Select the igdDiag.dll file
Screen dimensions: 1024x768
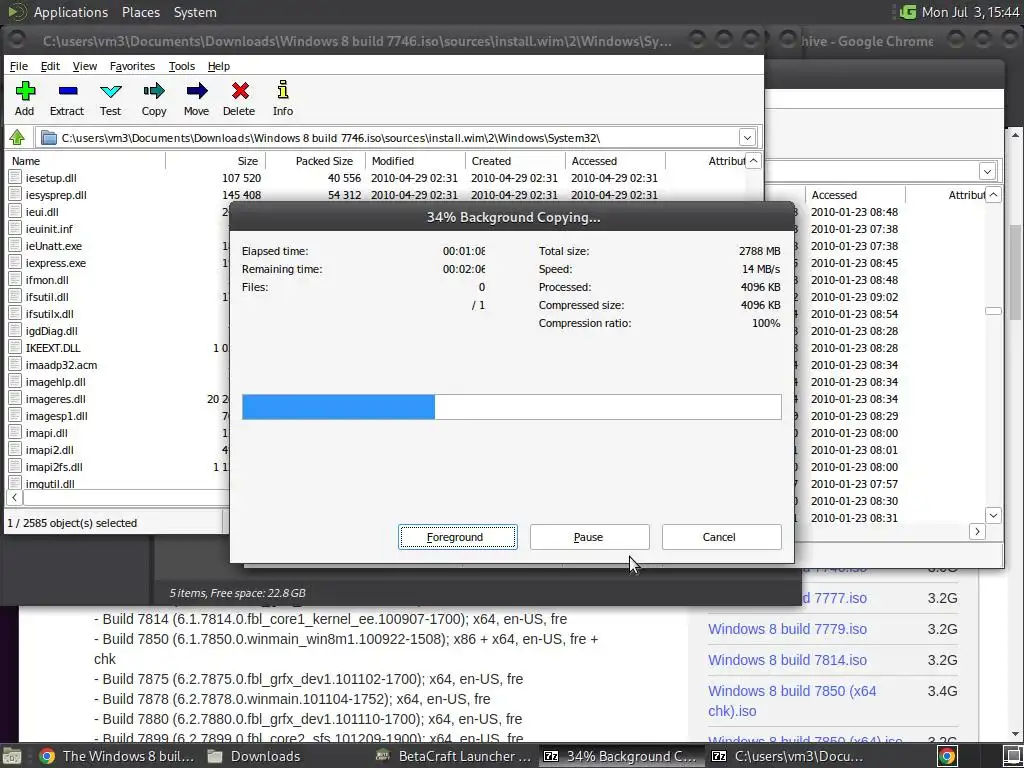[52, 330]
